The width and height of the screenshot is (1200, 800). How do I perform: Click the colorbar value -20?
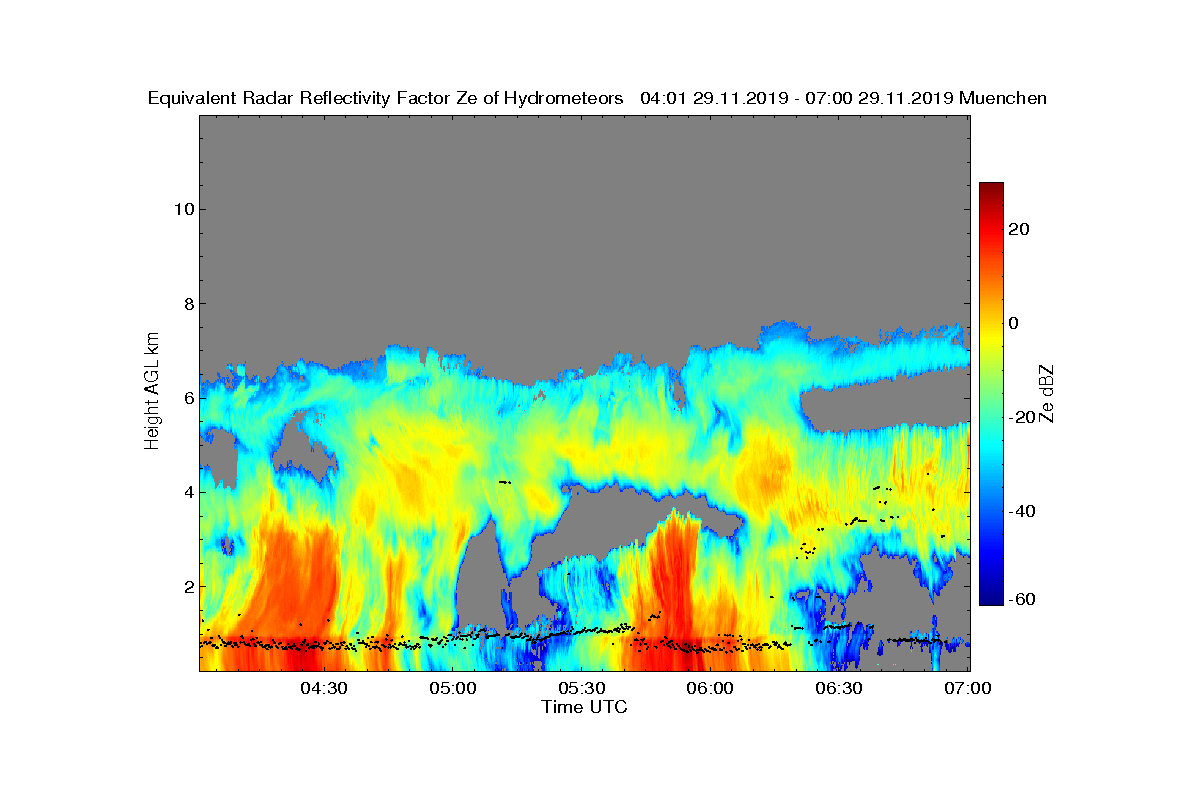(x=1022, y=417)
